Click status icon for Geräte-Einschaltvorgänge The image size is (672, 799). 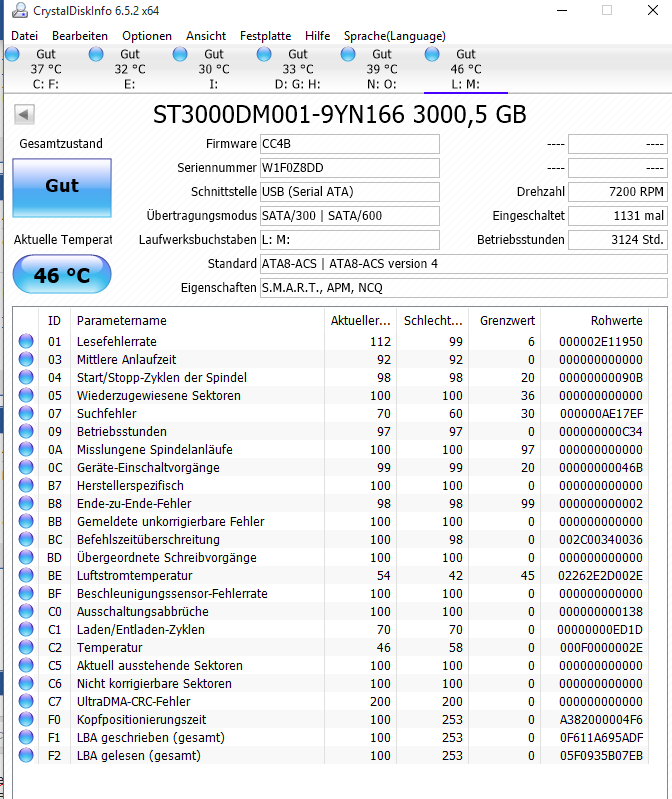pyautogui.click(x=26, y=467)
